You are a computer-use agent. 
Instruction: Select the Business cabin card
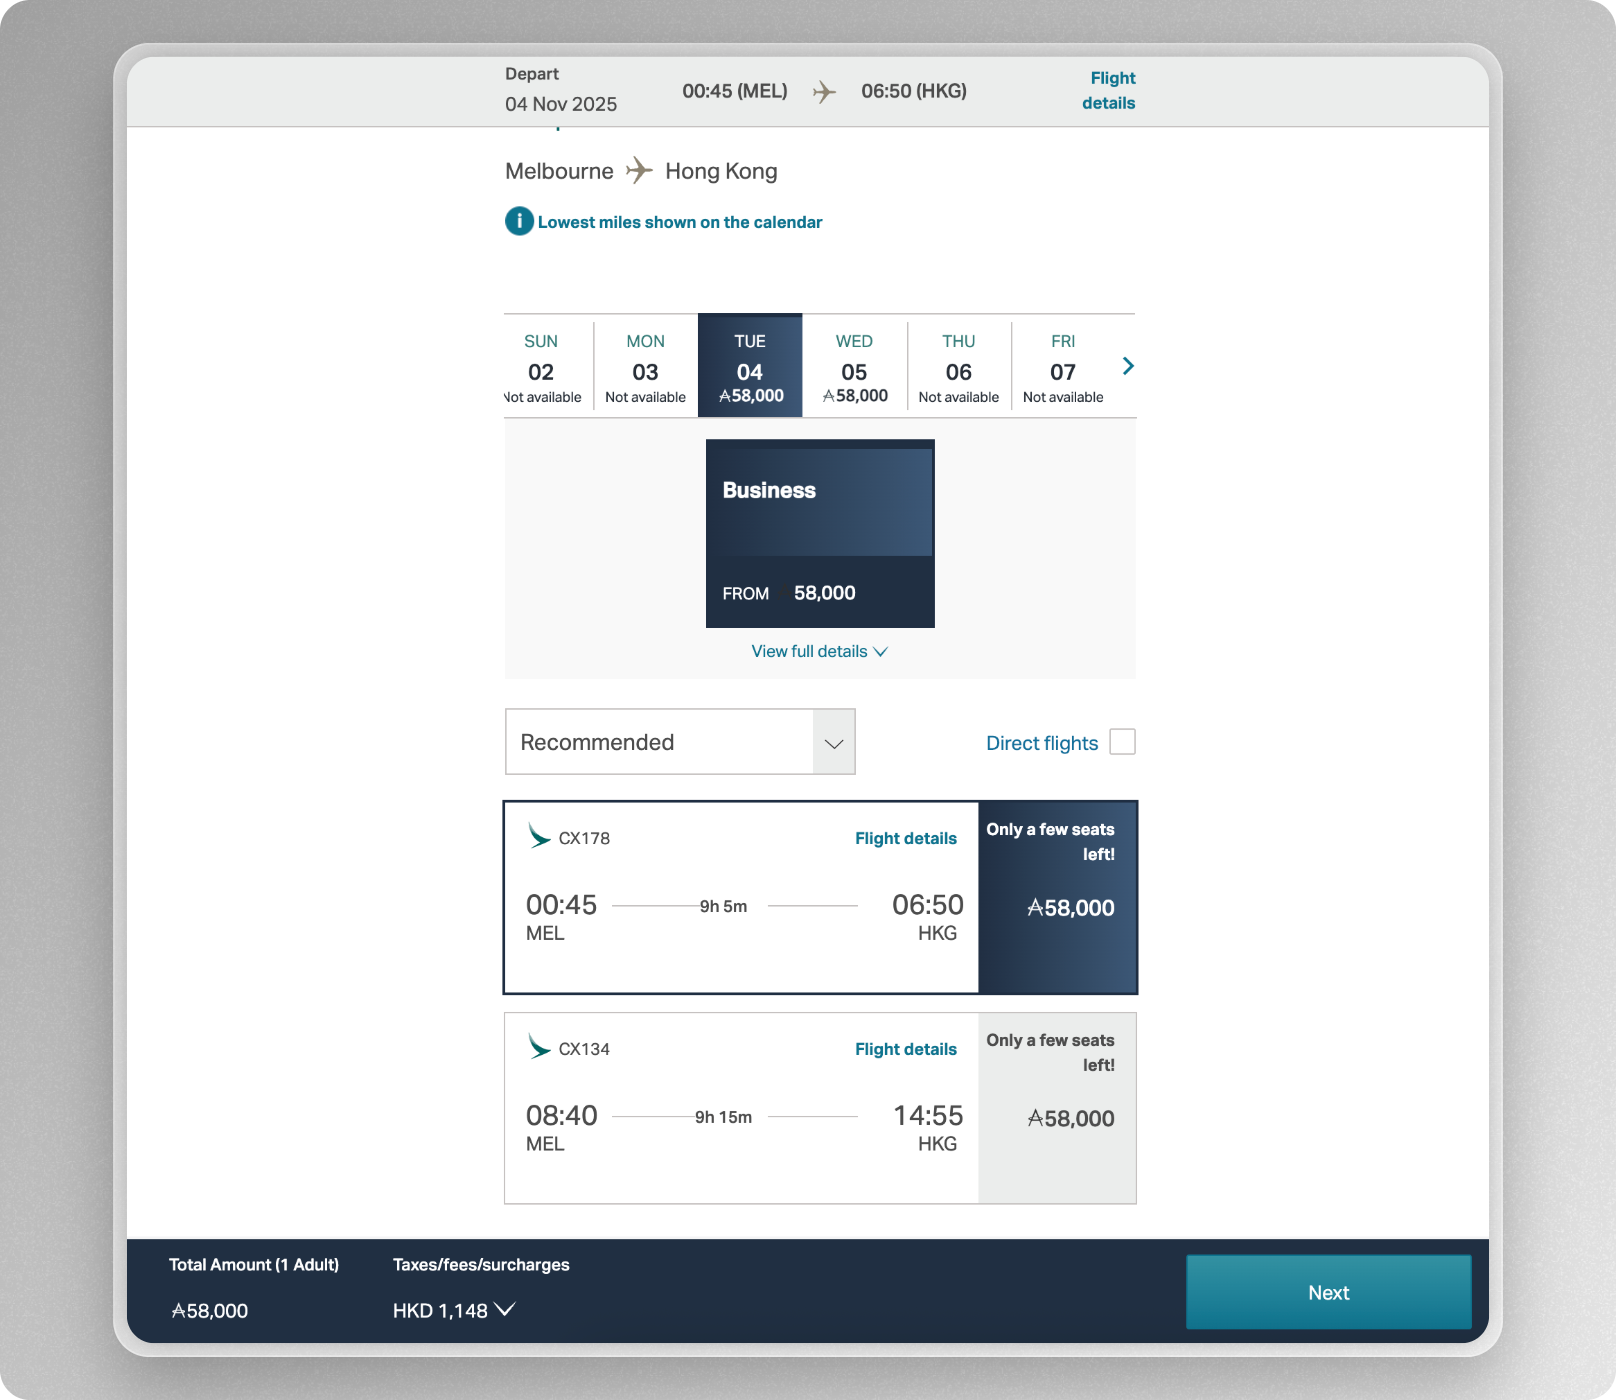(820, 534)
